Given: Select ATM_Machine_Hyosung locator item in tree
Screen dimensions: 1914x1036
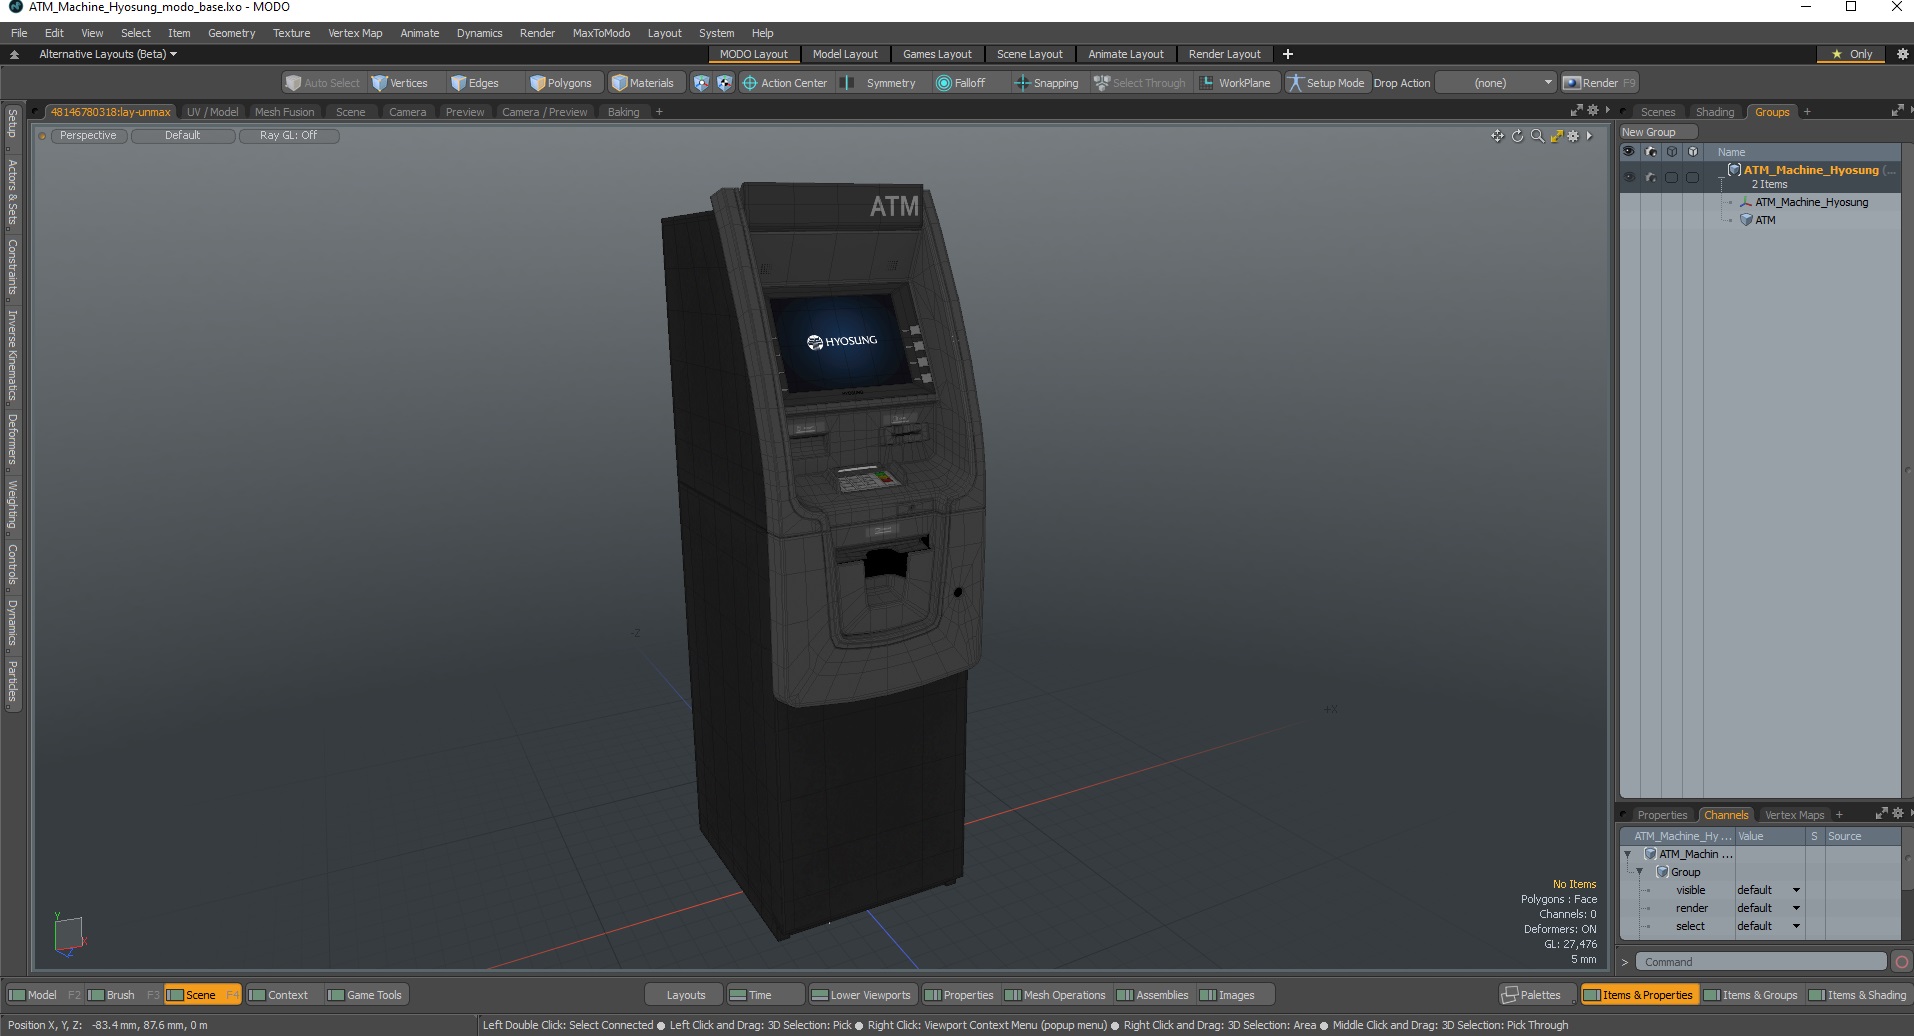Looking at the screenshot, I should click(1811, 202).
